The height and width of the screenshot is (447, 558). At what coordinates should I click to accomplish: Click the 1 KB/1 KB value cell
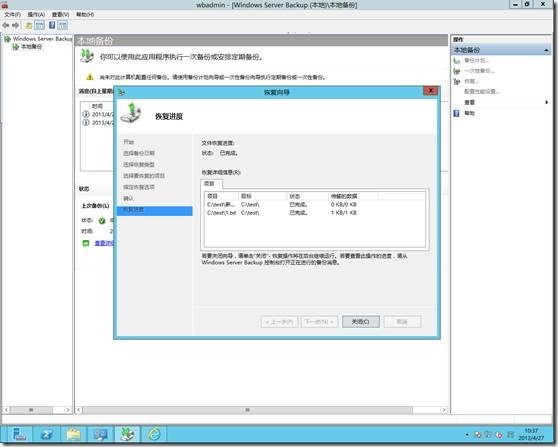(343, 213)
